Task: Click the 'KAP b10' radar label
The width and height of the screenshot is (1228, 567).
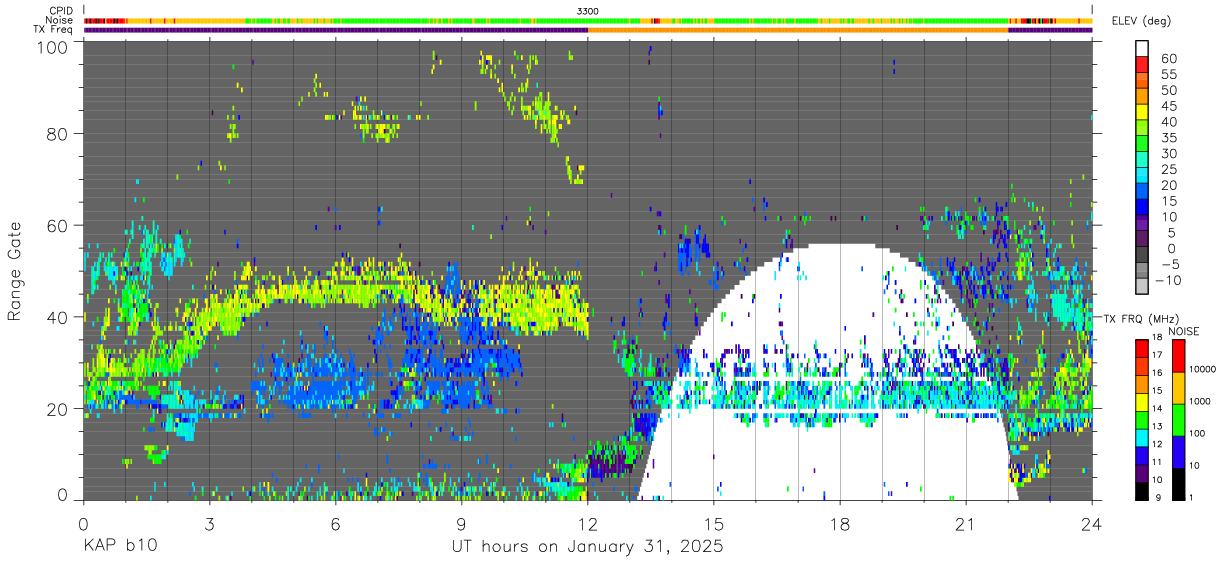Action: pyautogui.click(x=119, y=547)
